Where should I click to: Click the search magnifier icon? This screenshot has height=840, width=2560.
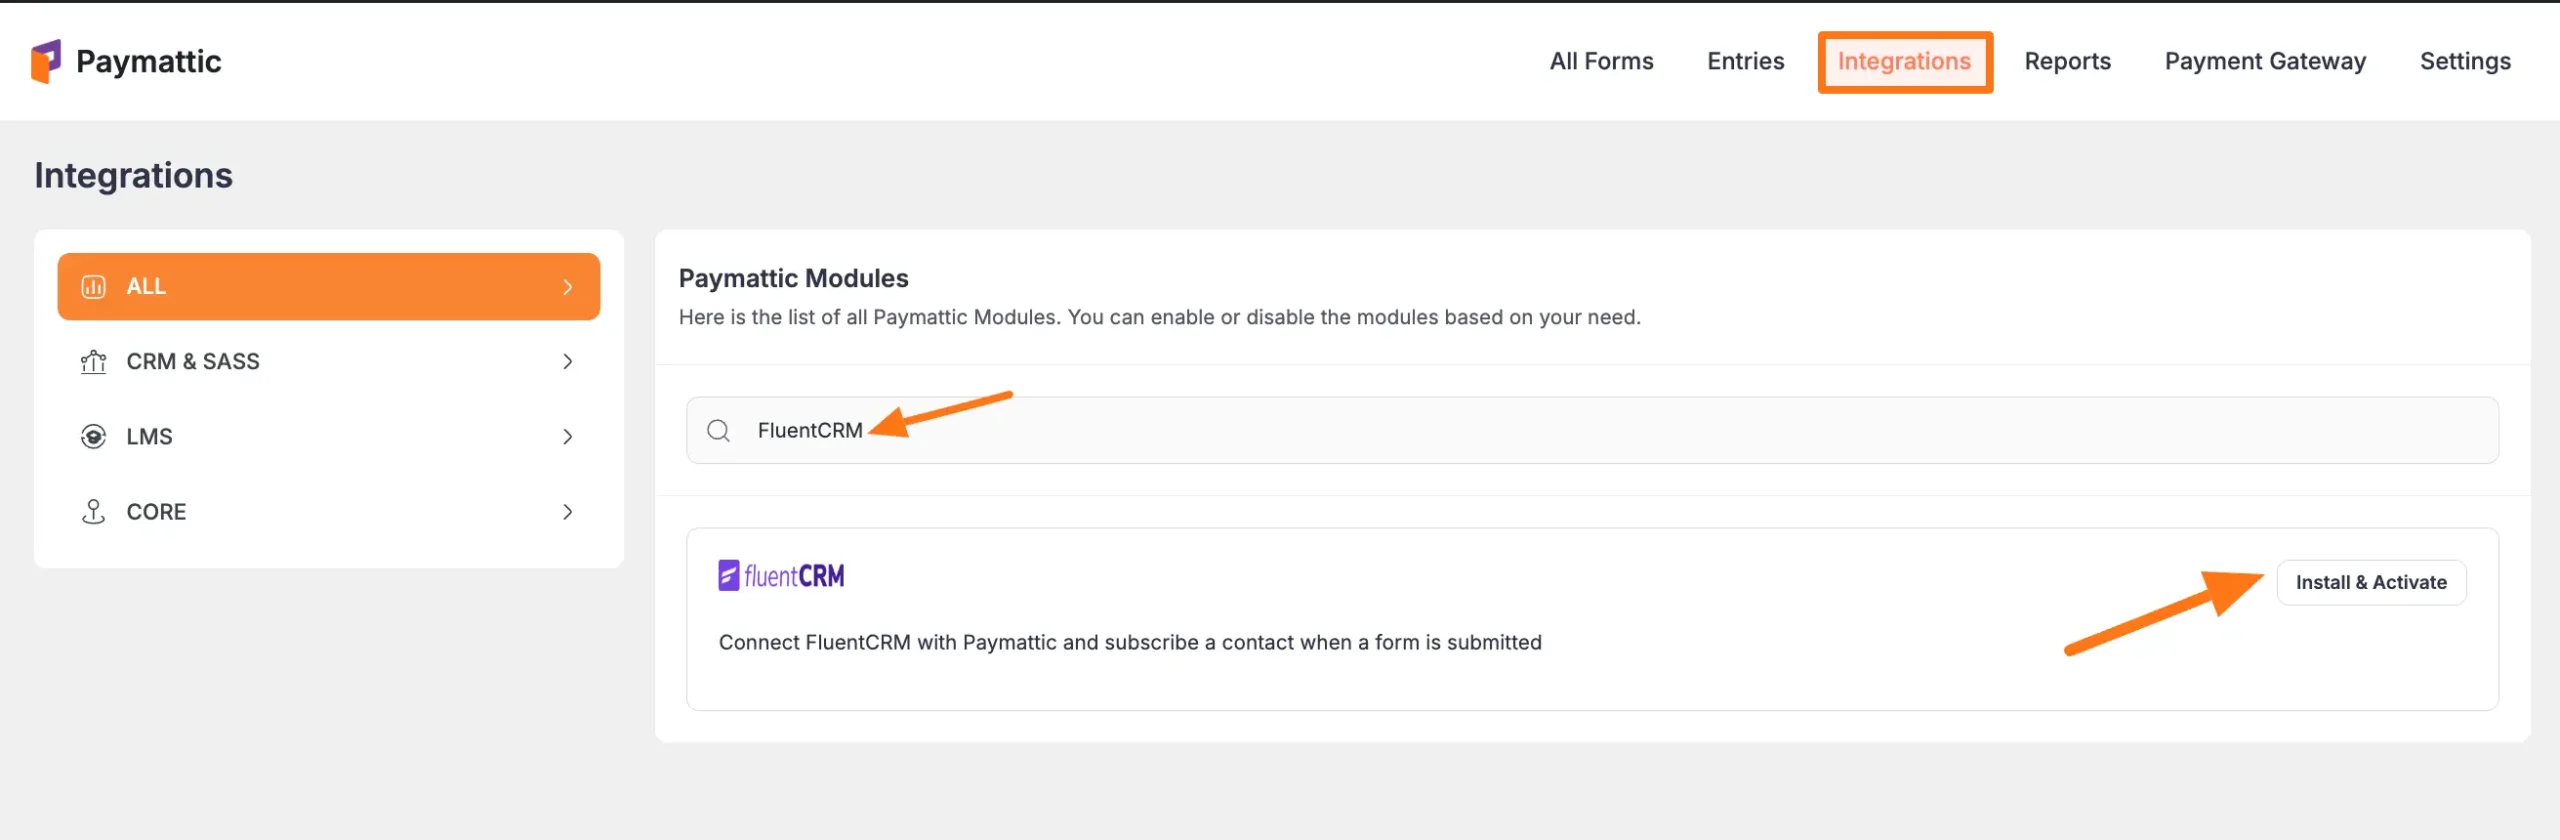point(718,431)
